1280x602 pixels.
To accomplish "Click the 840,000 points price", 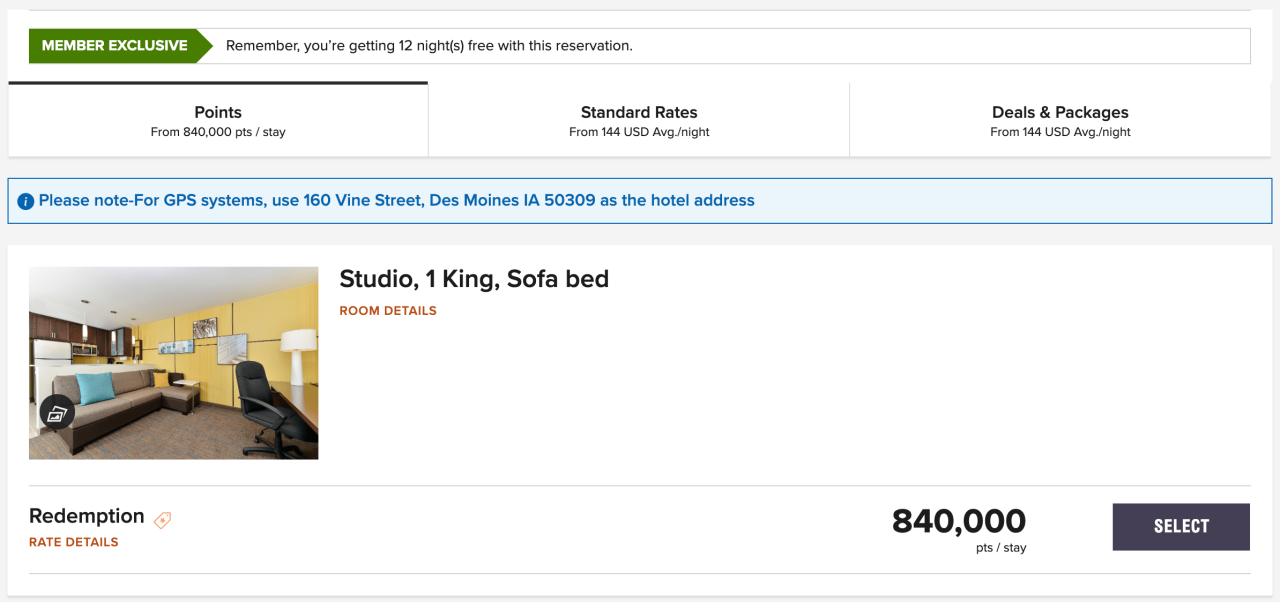I will [958, 521].
